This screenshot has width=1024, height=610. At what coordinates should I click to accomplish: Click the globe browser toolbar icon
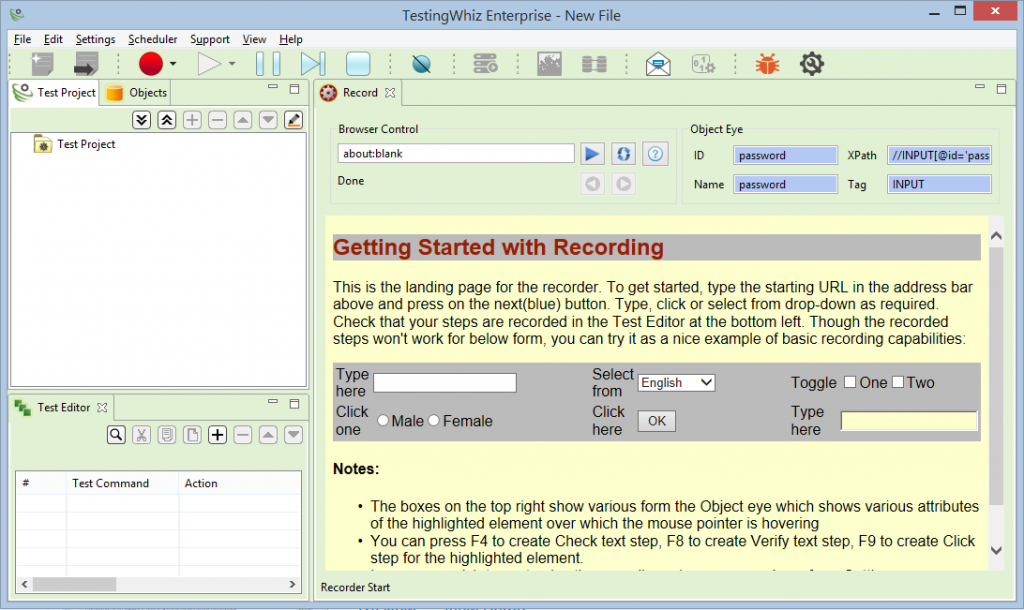click(421, 64)
